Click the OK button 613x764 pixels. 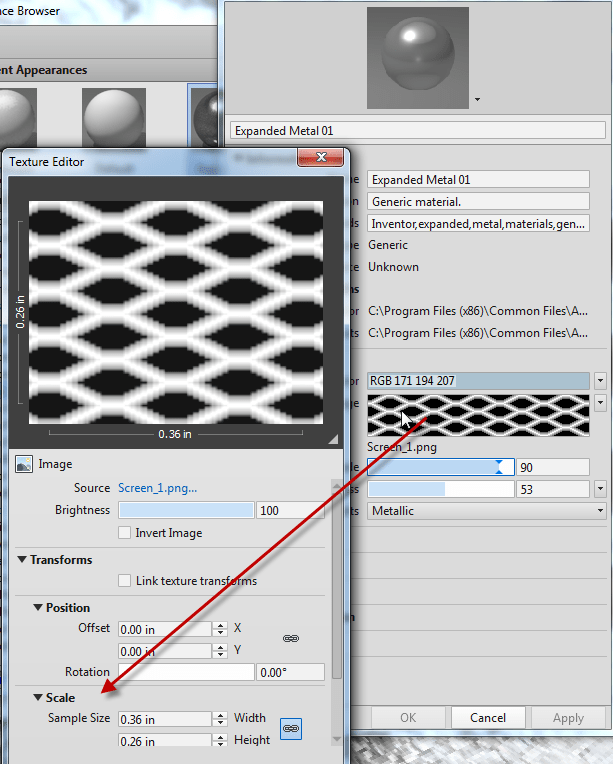pos(408,718)
